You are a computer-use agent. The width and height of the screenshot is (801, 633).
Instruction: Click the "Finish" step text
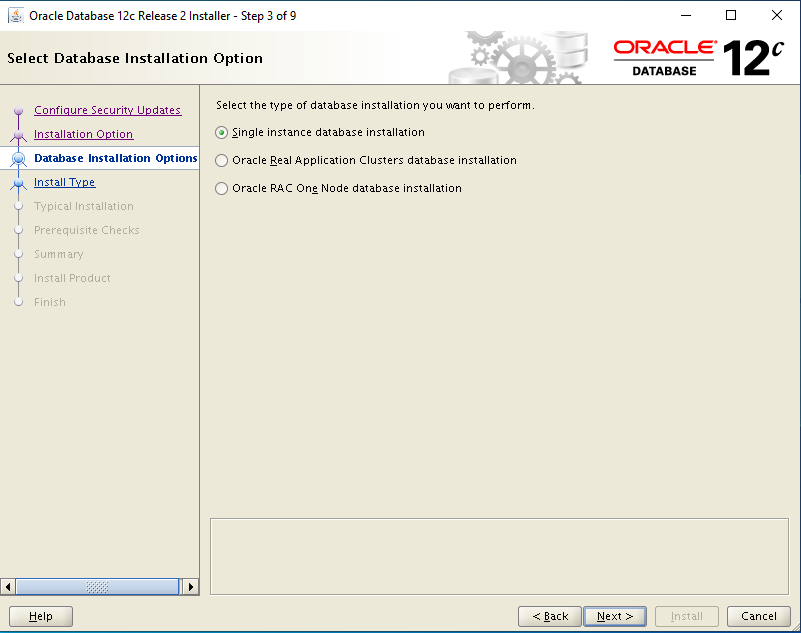coord(50,302)
